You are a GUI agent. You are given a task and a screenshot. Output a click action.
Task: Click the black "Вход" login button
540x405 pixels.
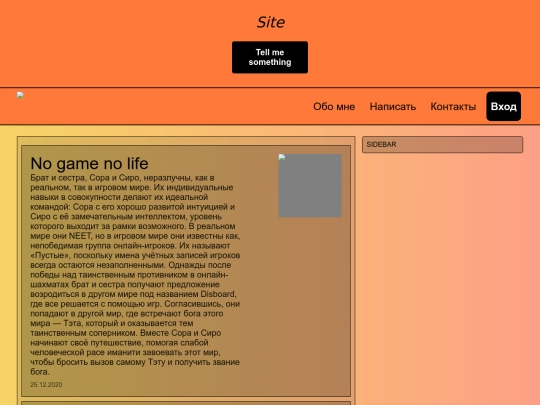(x=503, y=106)
